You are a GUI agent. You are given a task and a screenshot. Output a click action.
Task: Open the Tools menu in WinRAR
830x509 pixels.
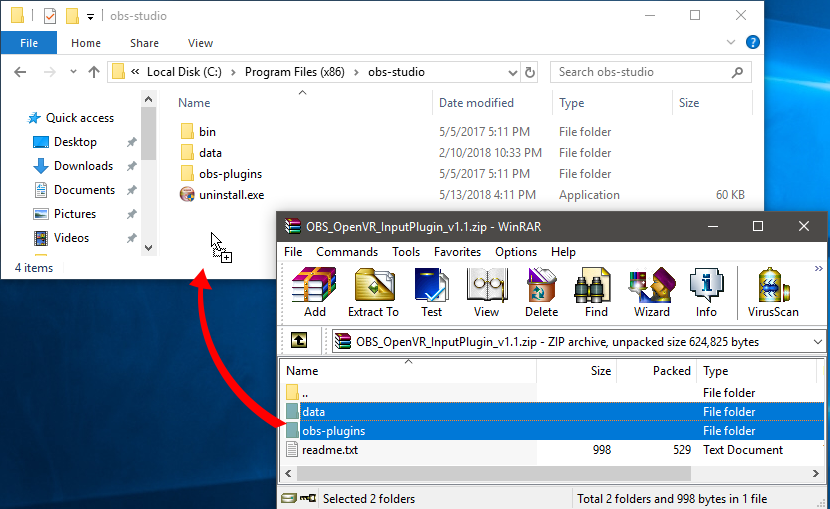[405, 252]
